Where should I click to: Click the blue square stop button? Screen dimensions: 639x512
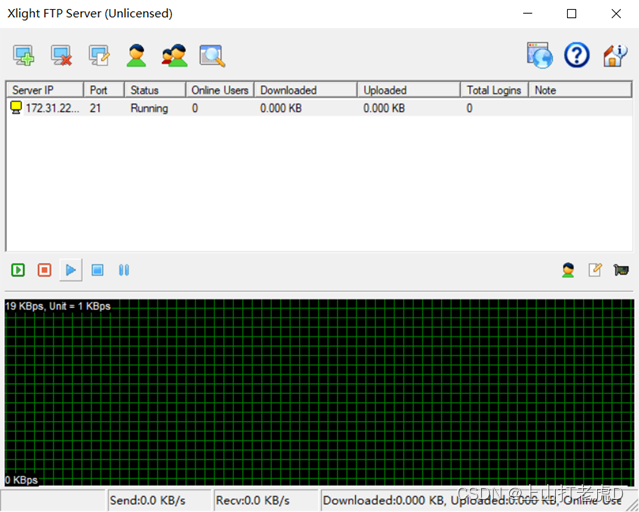97,270
